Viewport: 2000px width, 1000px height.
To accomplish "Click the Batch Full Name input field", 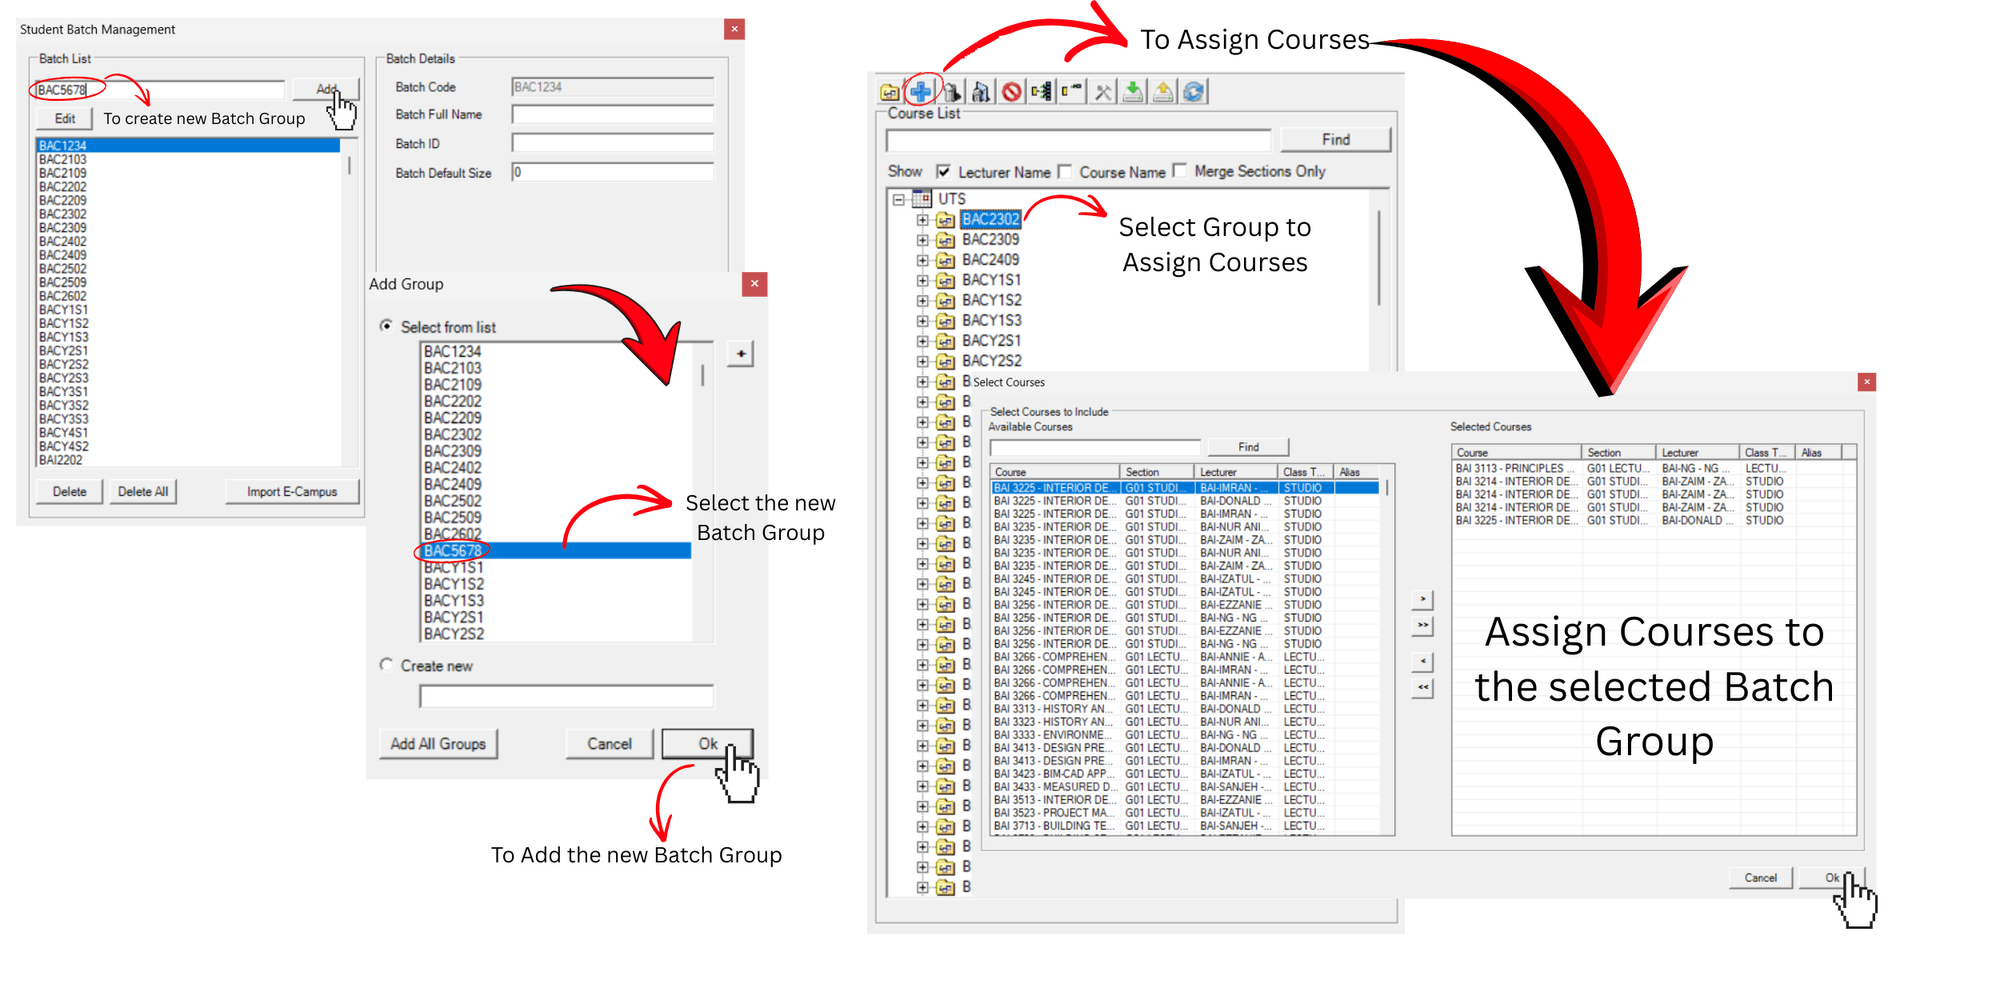I will (612, 115).
